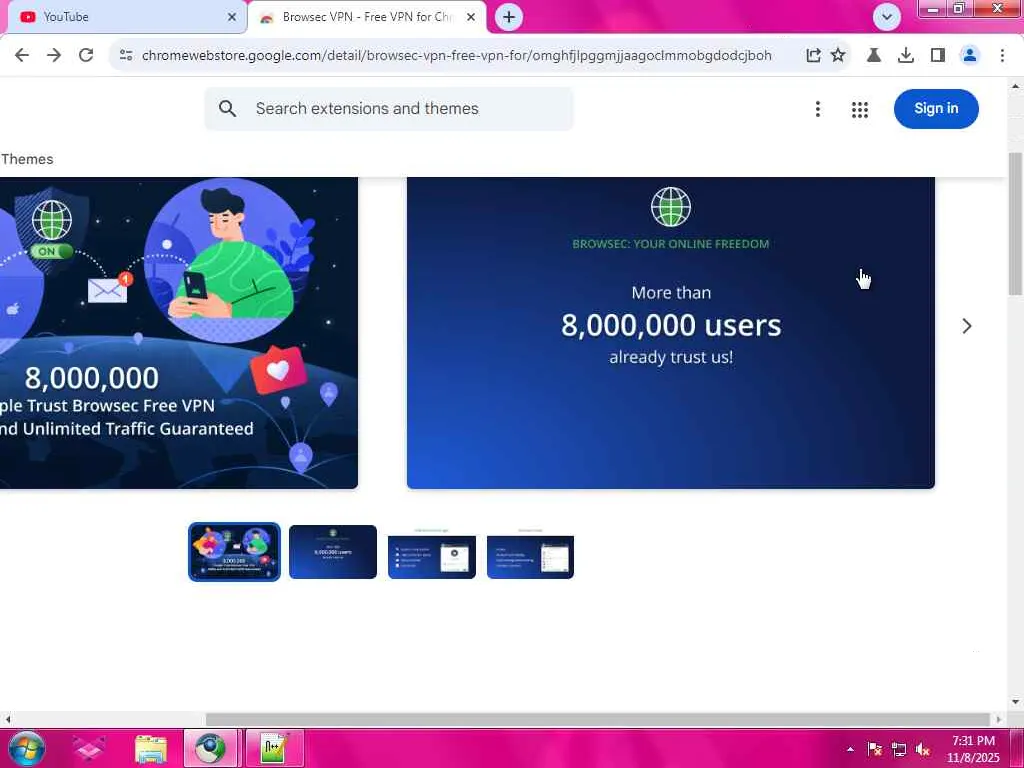The height and width of the screenshot is (768, 1024).
Task: Click the horizontal scrollbar thumb
Action: (x=598, y=719)
